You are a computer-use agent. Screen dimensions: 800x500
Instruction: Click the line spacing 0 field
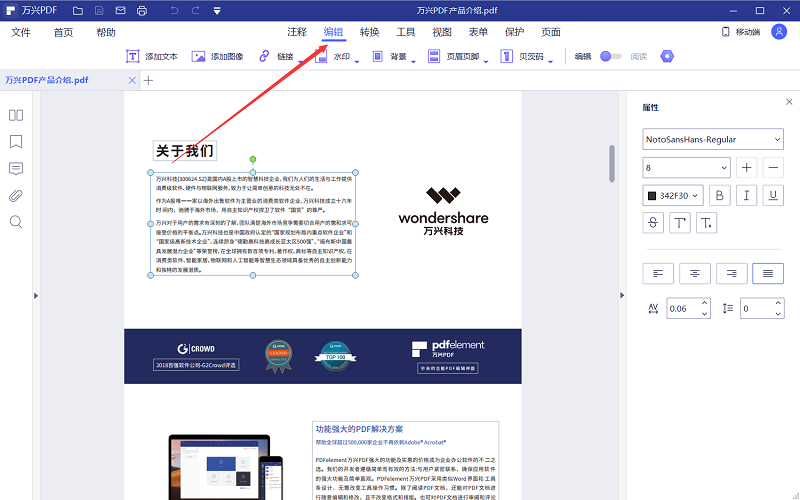pos(762,308)
